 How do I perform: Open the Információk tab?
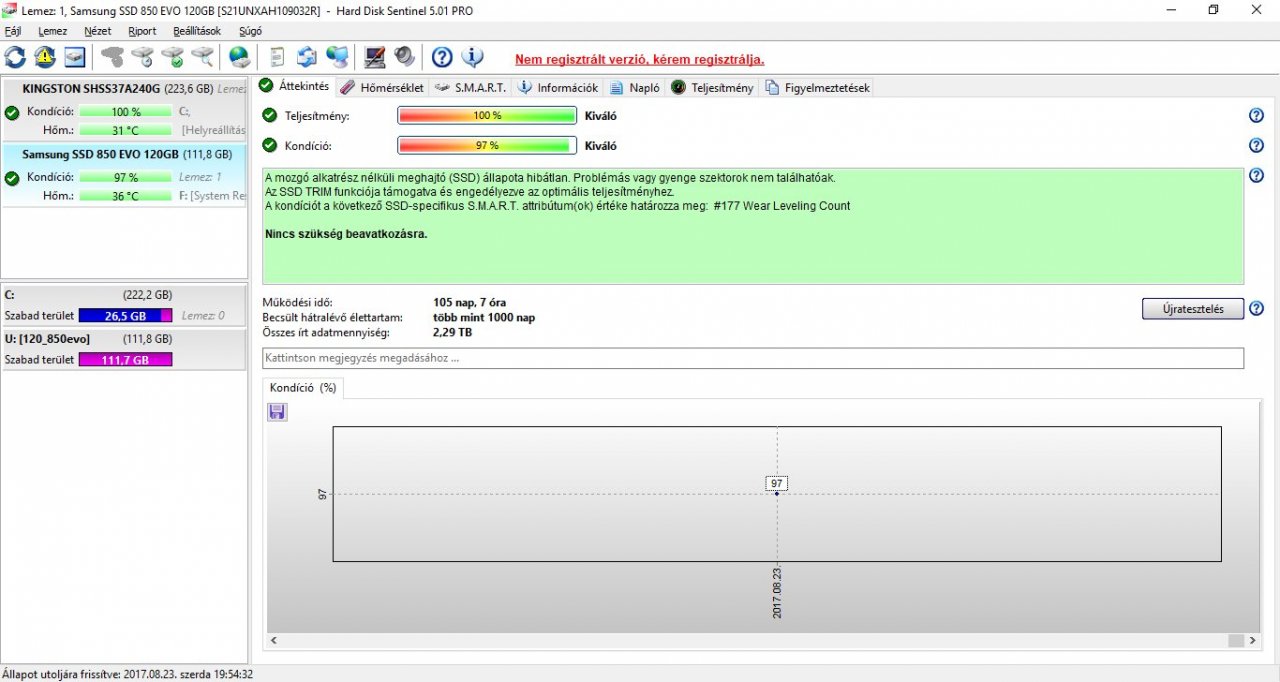click(x=559, y=88)
